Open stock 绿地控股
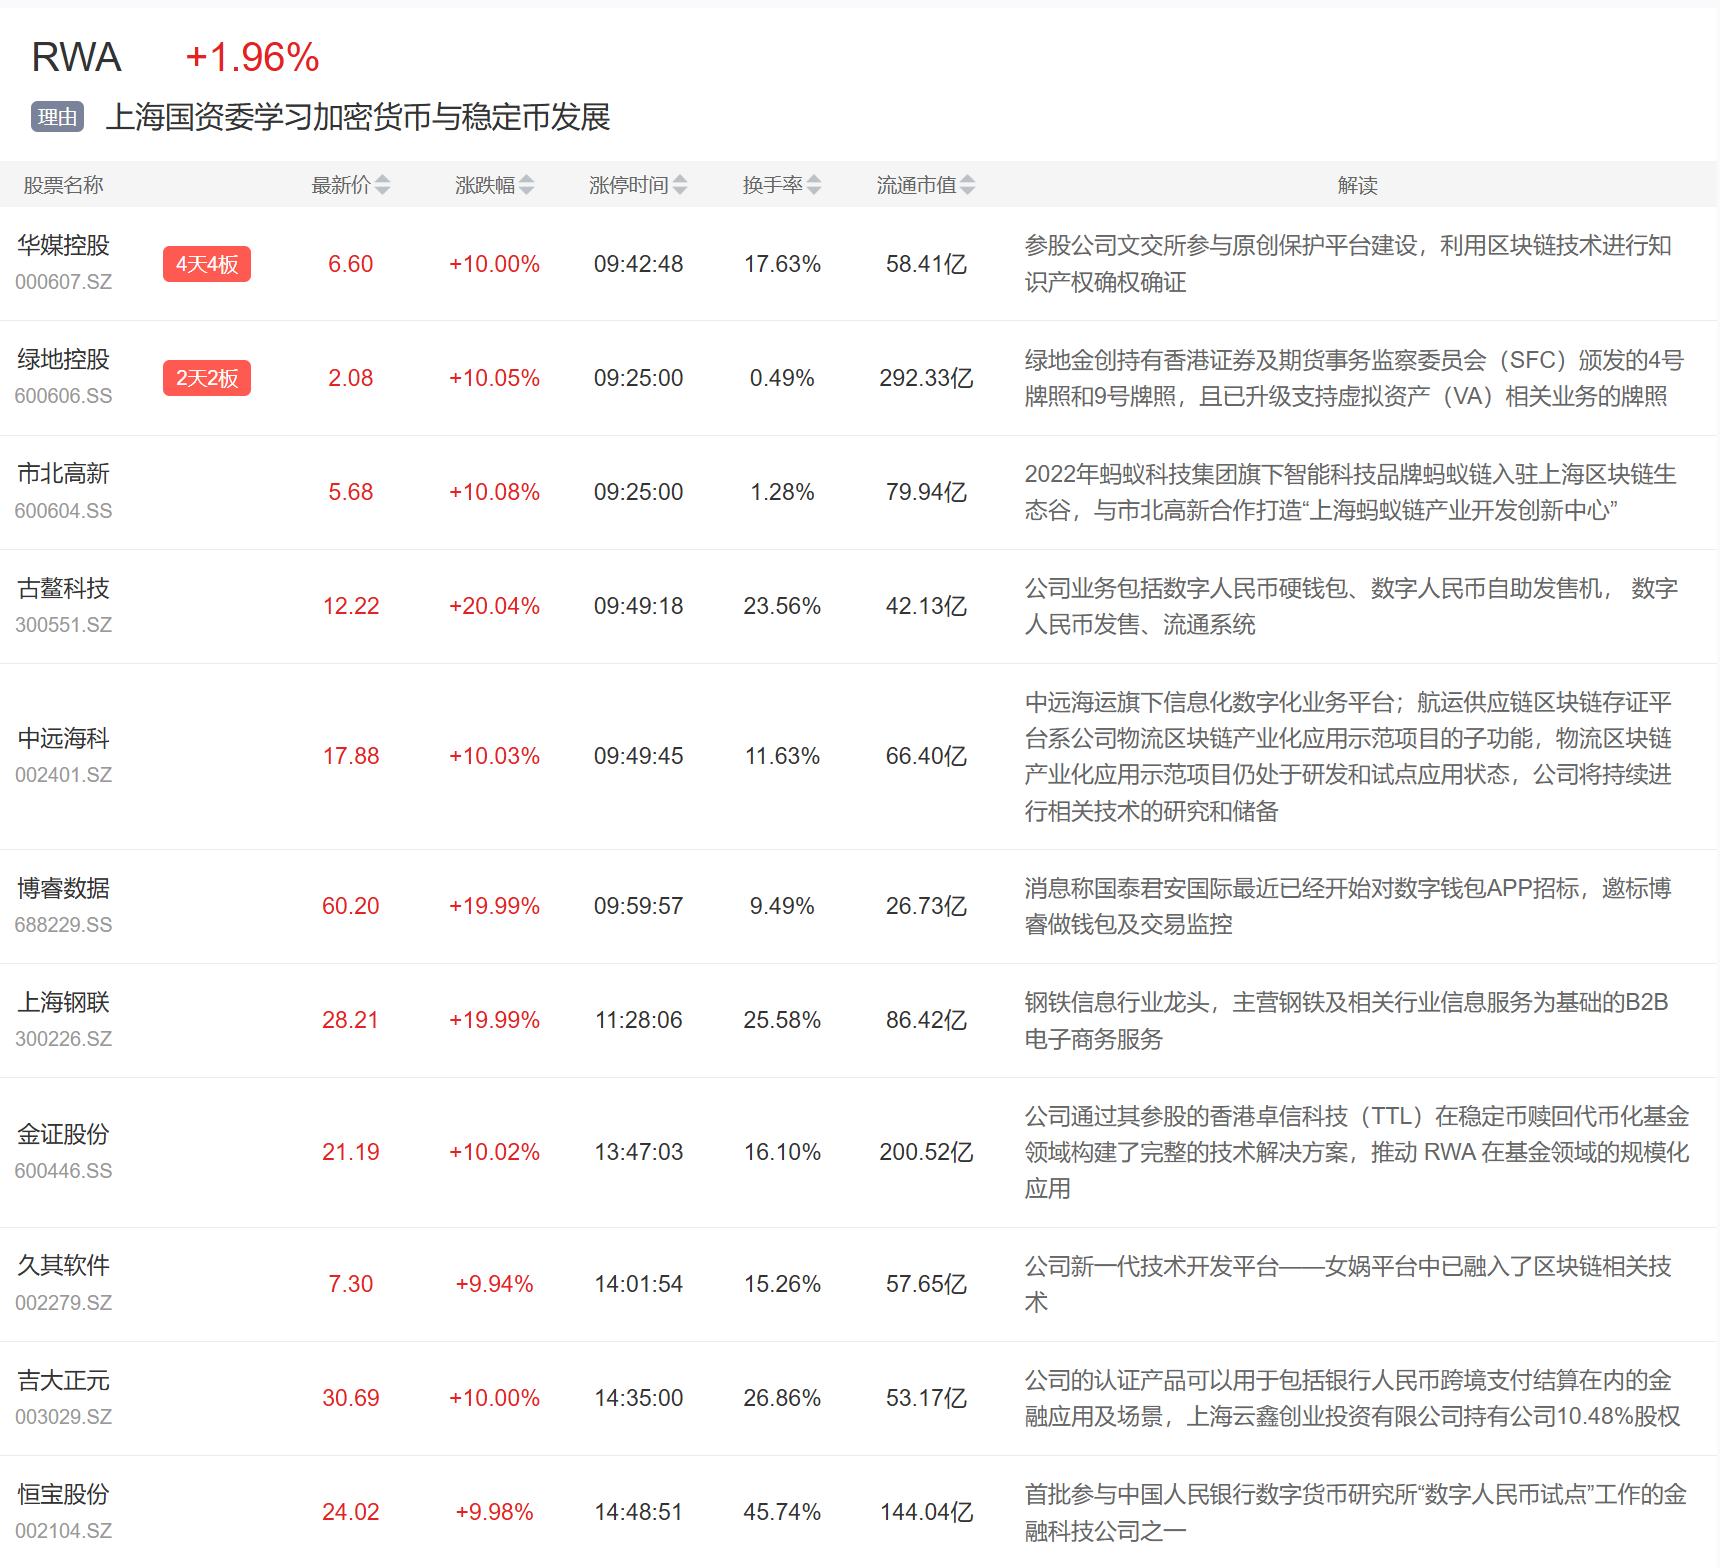Viewport: 1720px width, 1567px height. (x=63, y=359)
